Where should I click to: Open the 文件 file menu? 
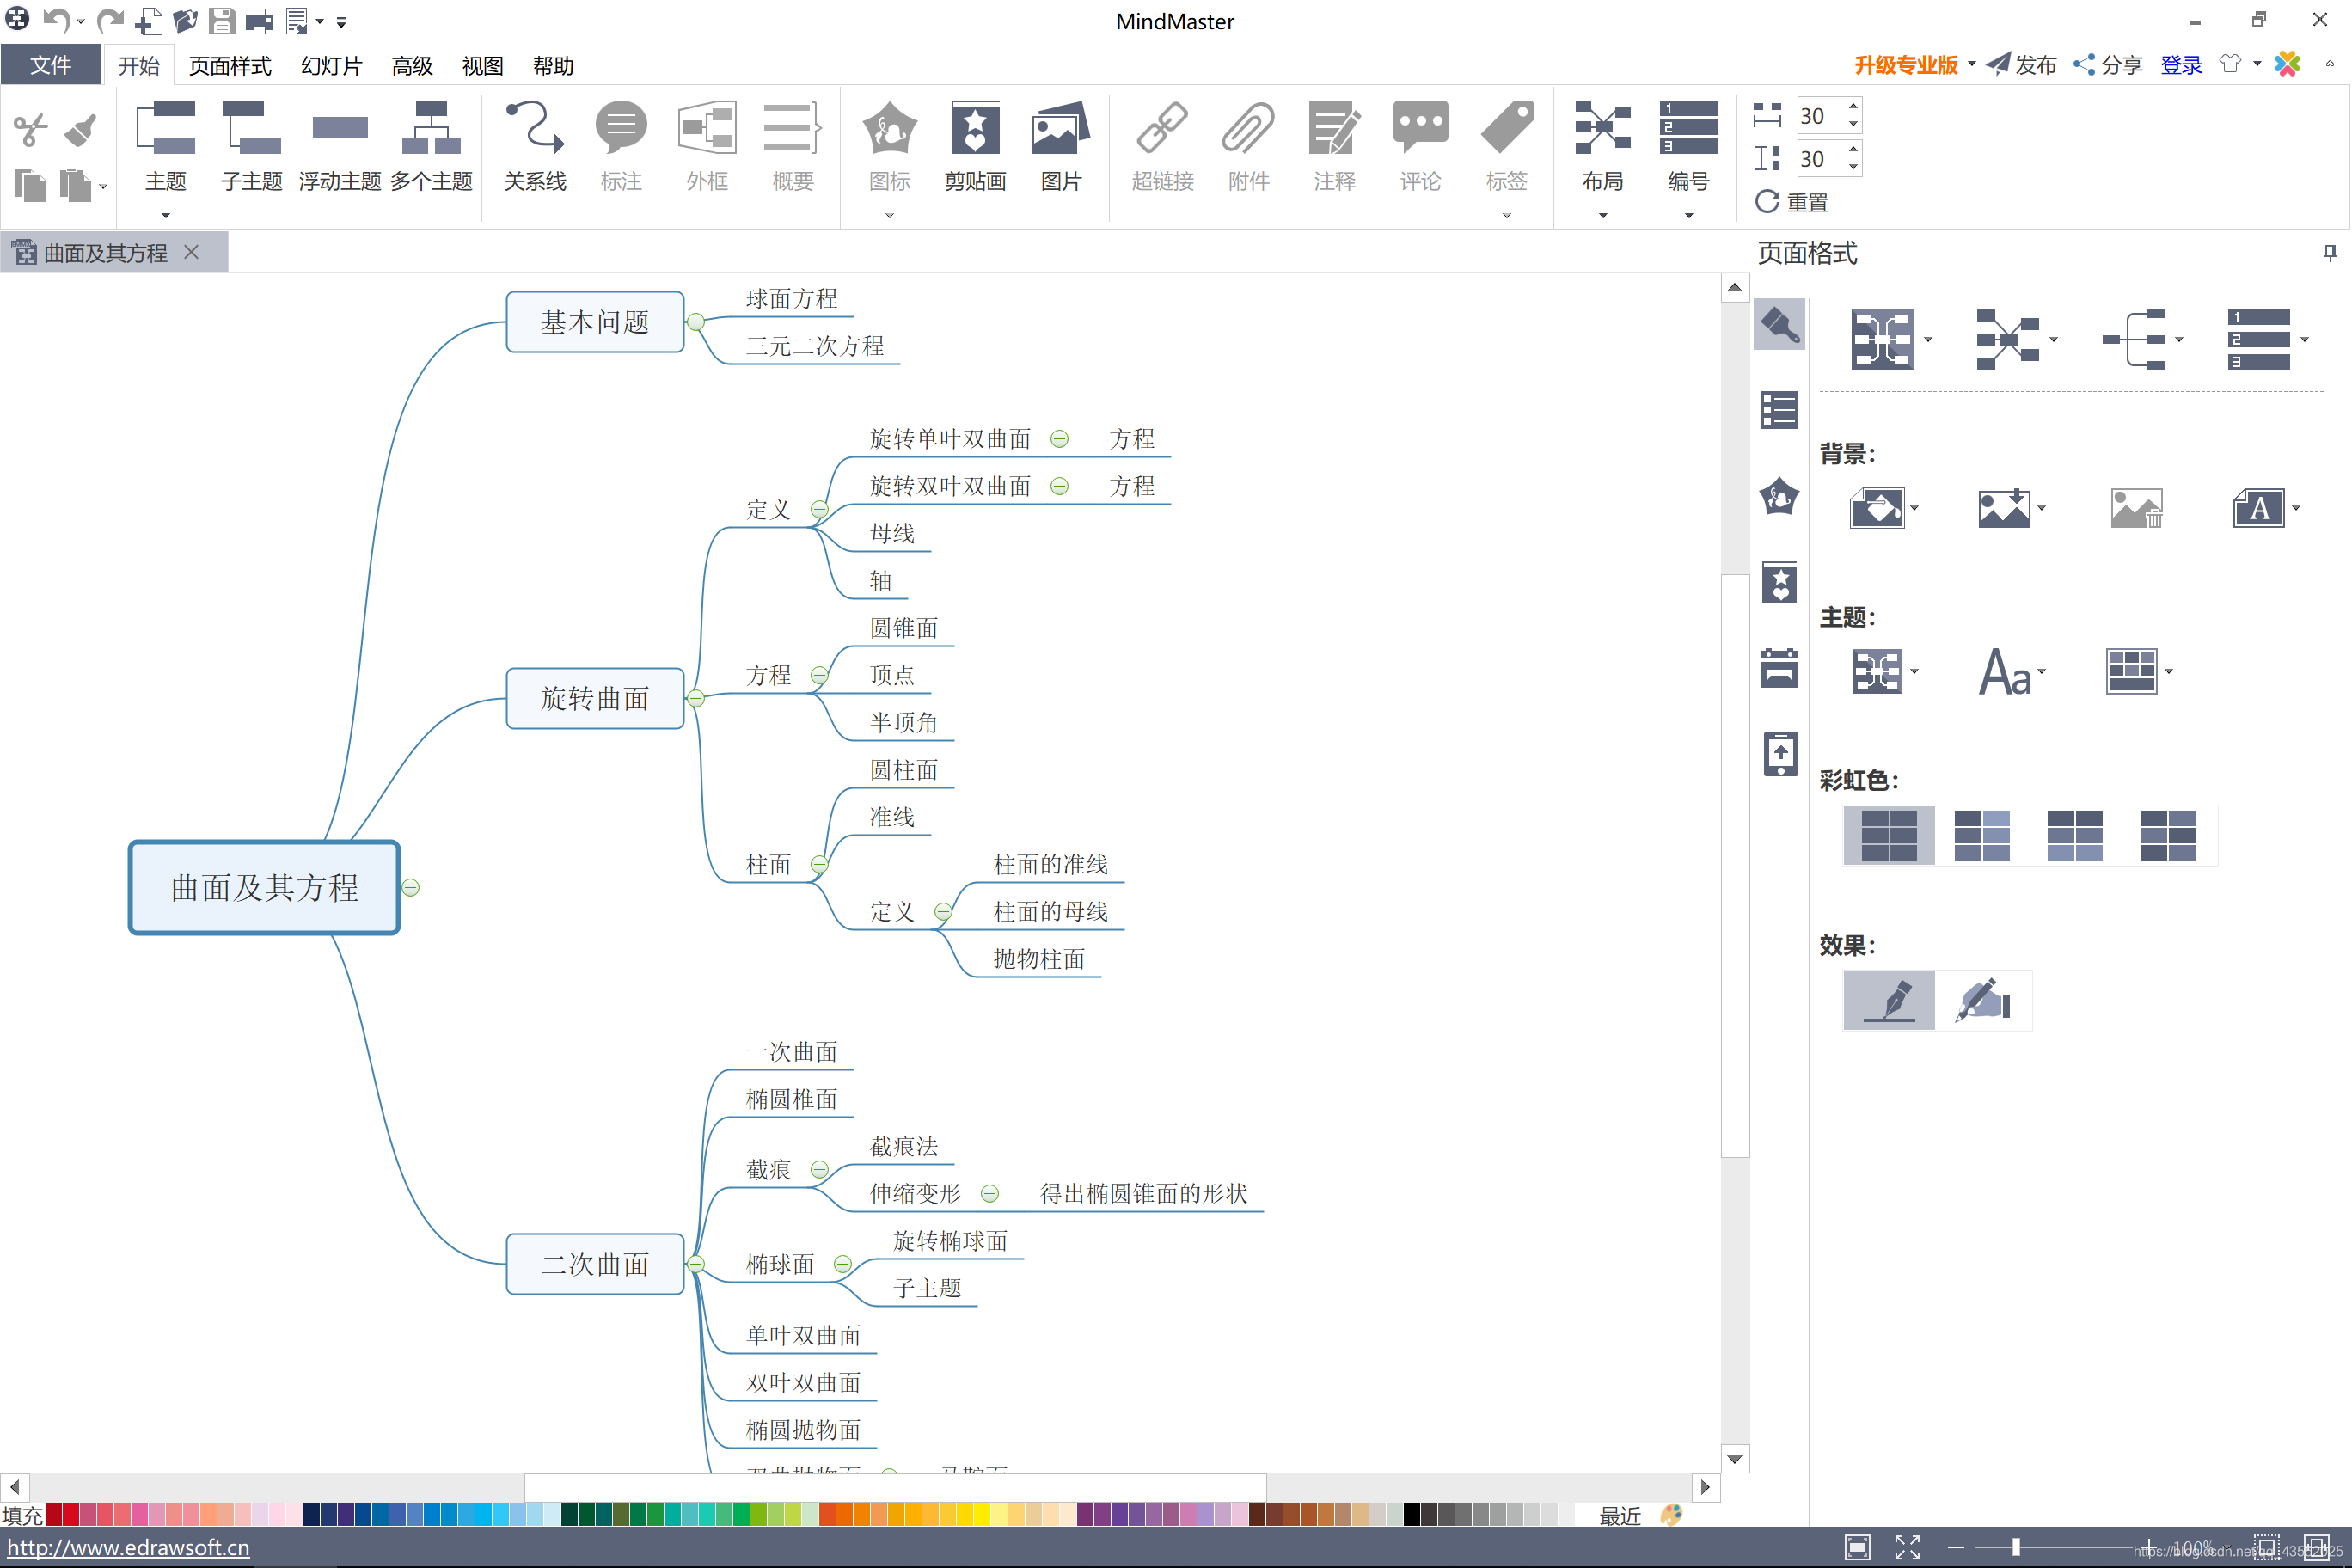click(50, 66)
